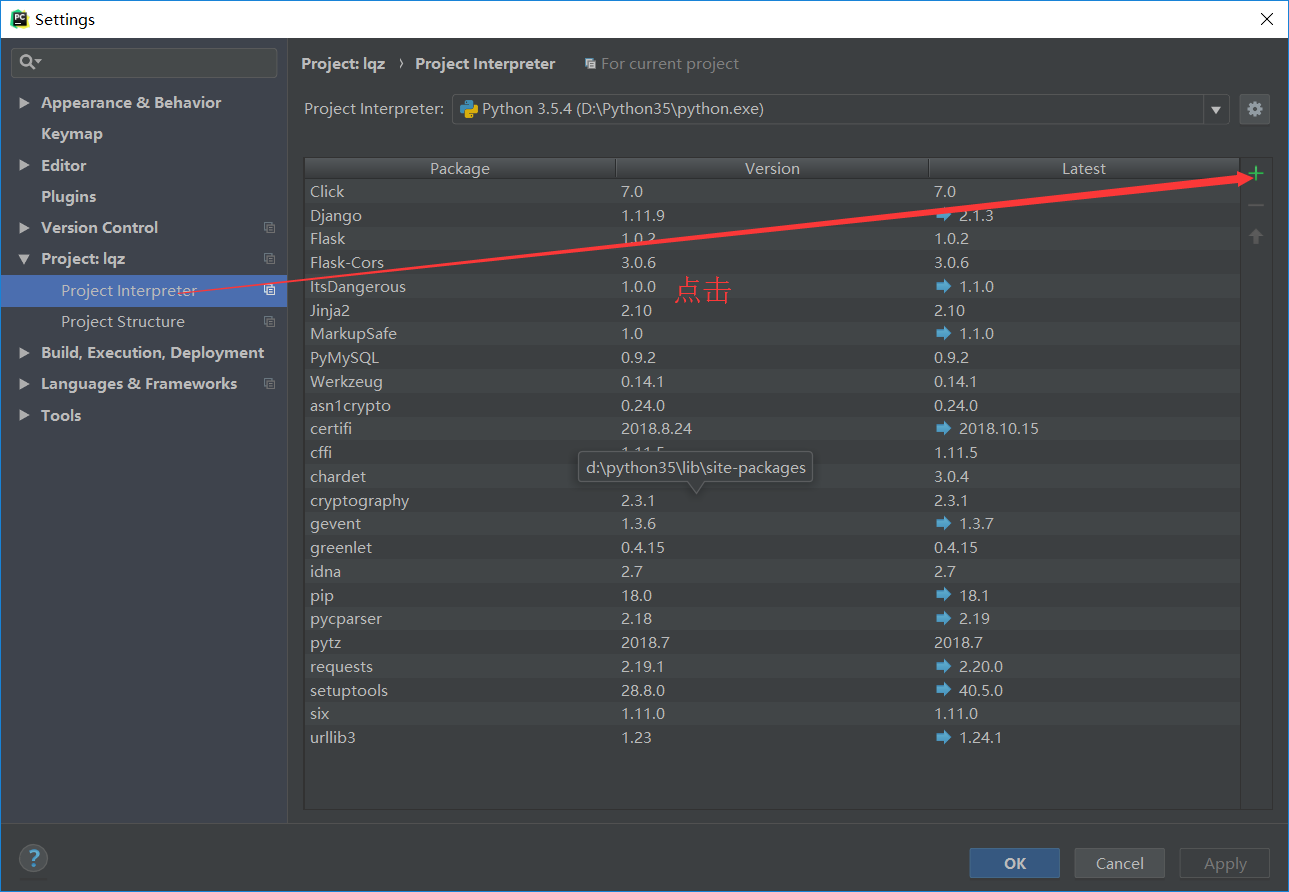
Task: Select the requests package row
Action: click(x=772, y=667)
